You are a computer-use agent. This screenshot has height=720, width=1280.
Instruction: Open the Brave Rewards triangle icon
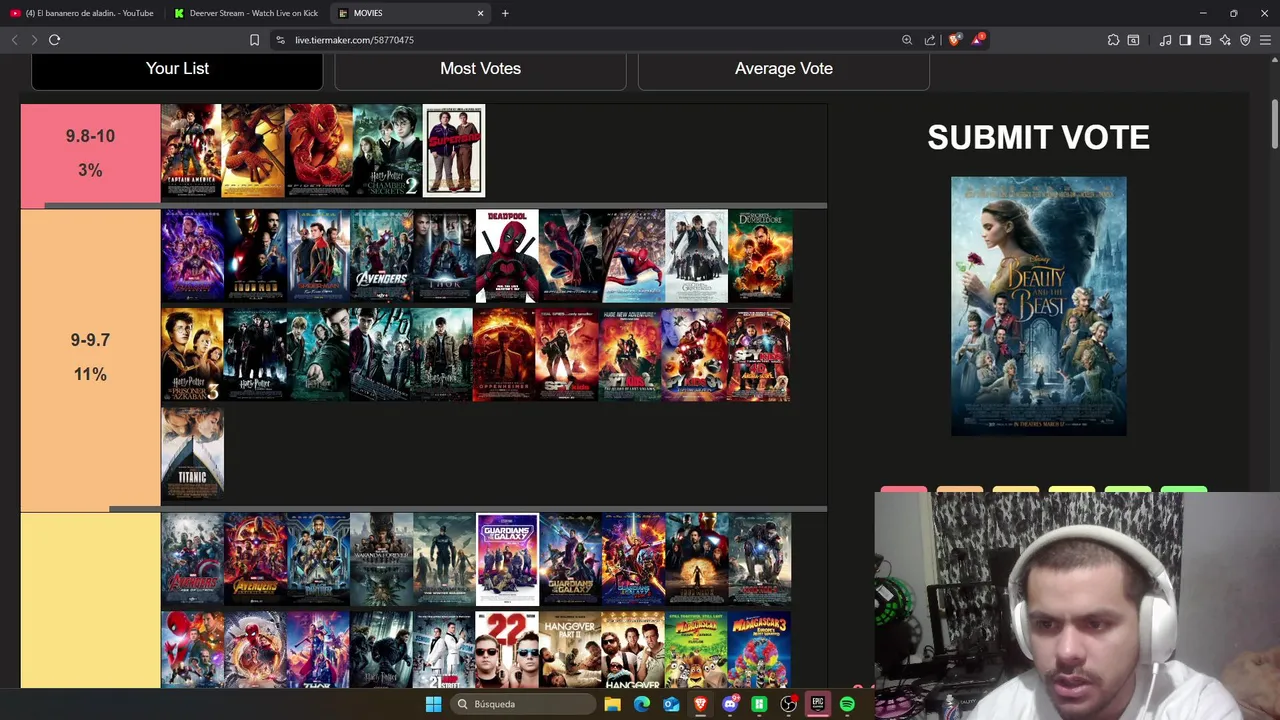click(978, 40)
